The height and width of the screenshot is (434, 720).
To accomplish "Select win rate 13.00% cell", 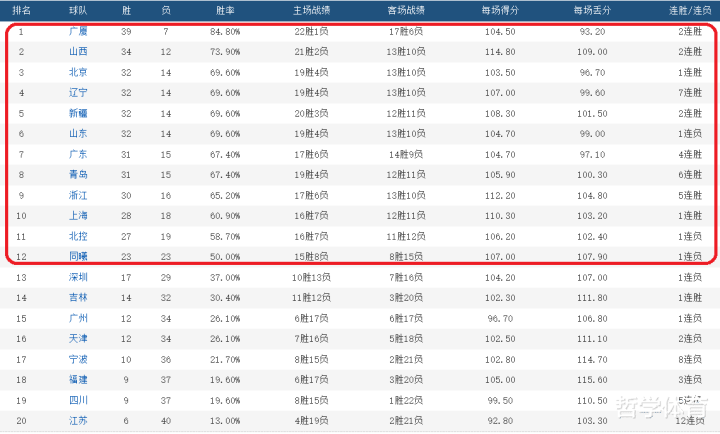I will pos(225,421).
